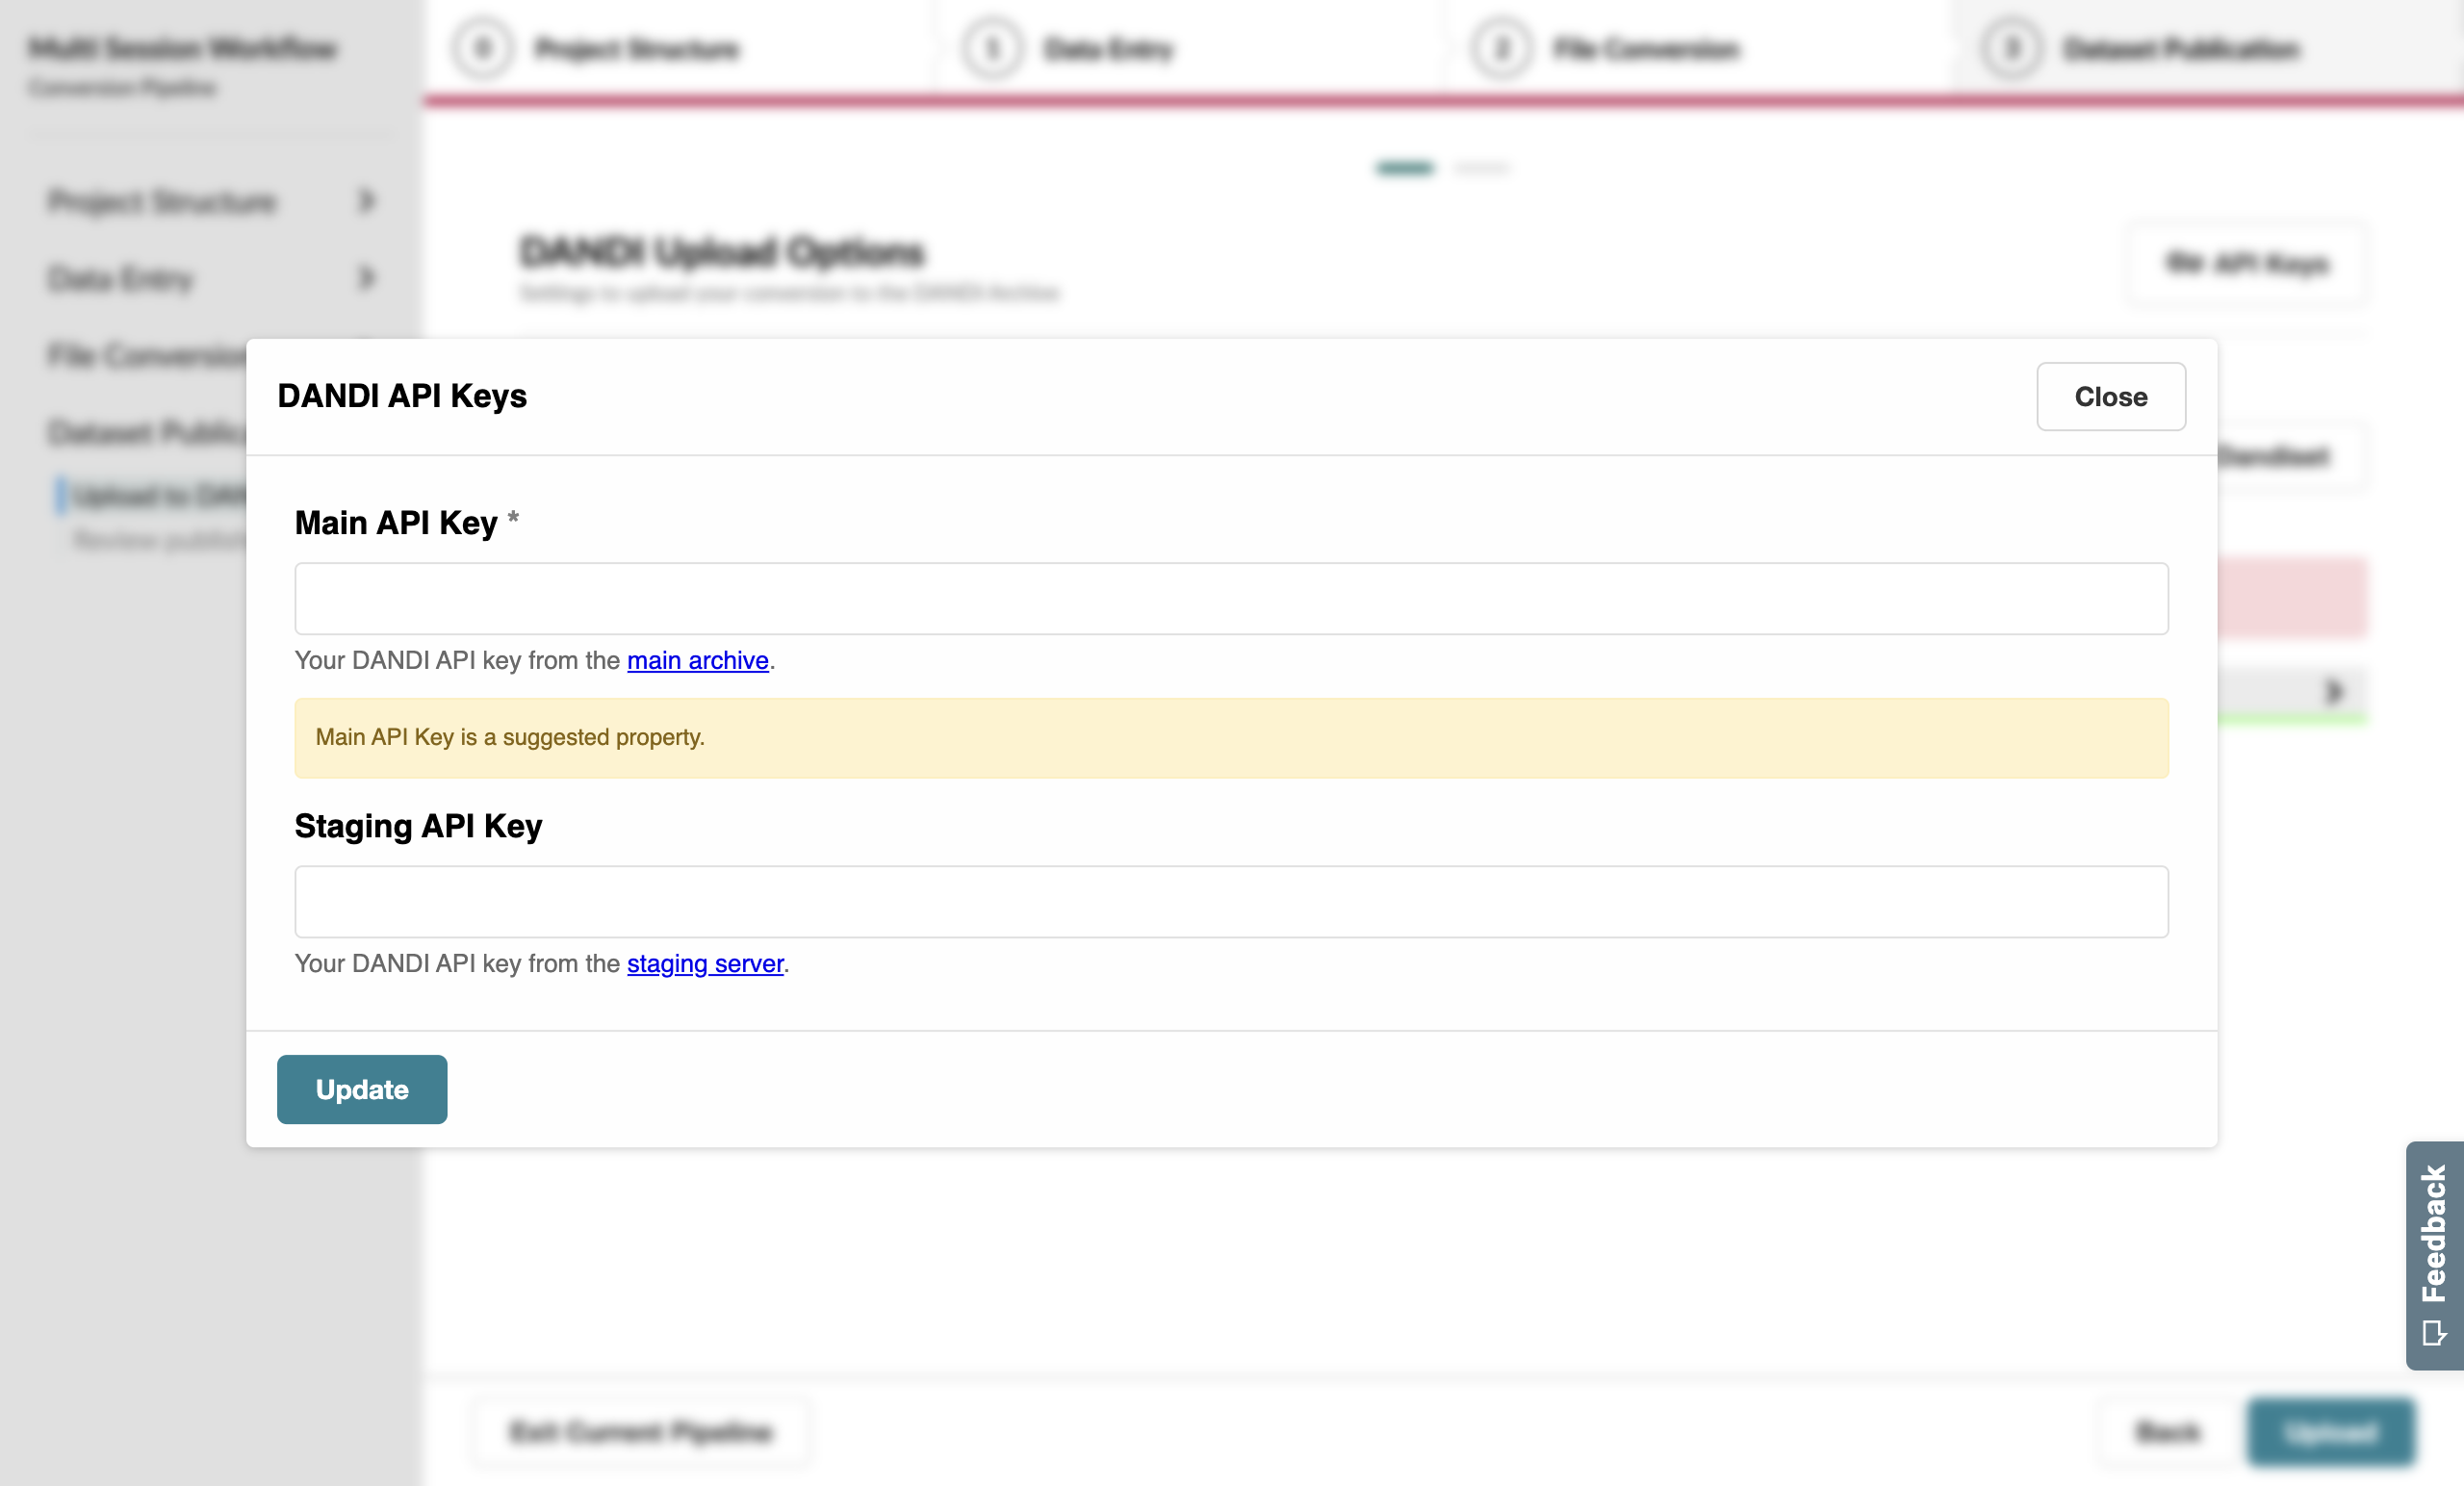2464x1486 pixels.
Task: Open the staging server link
Action: point(705,963)
